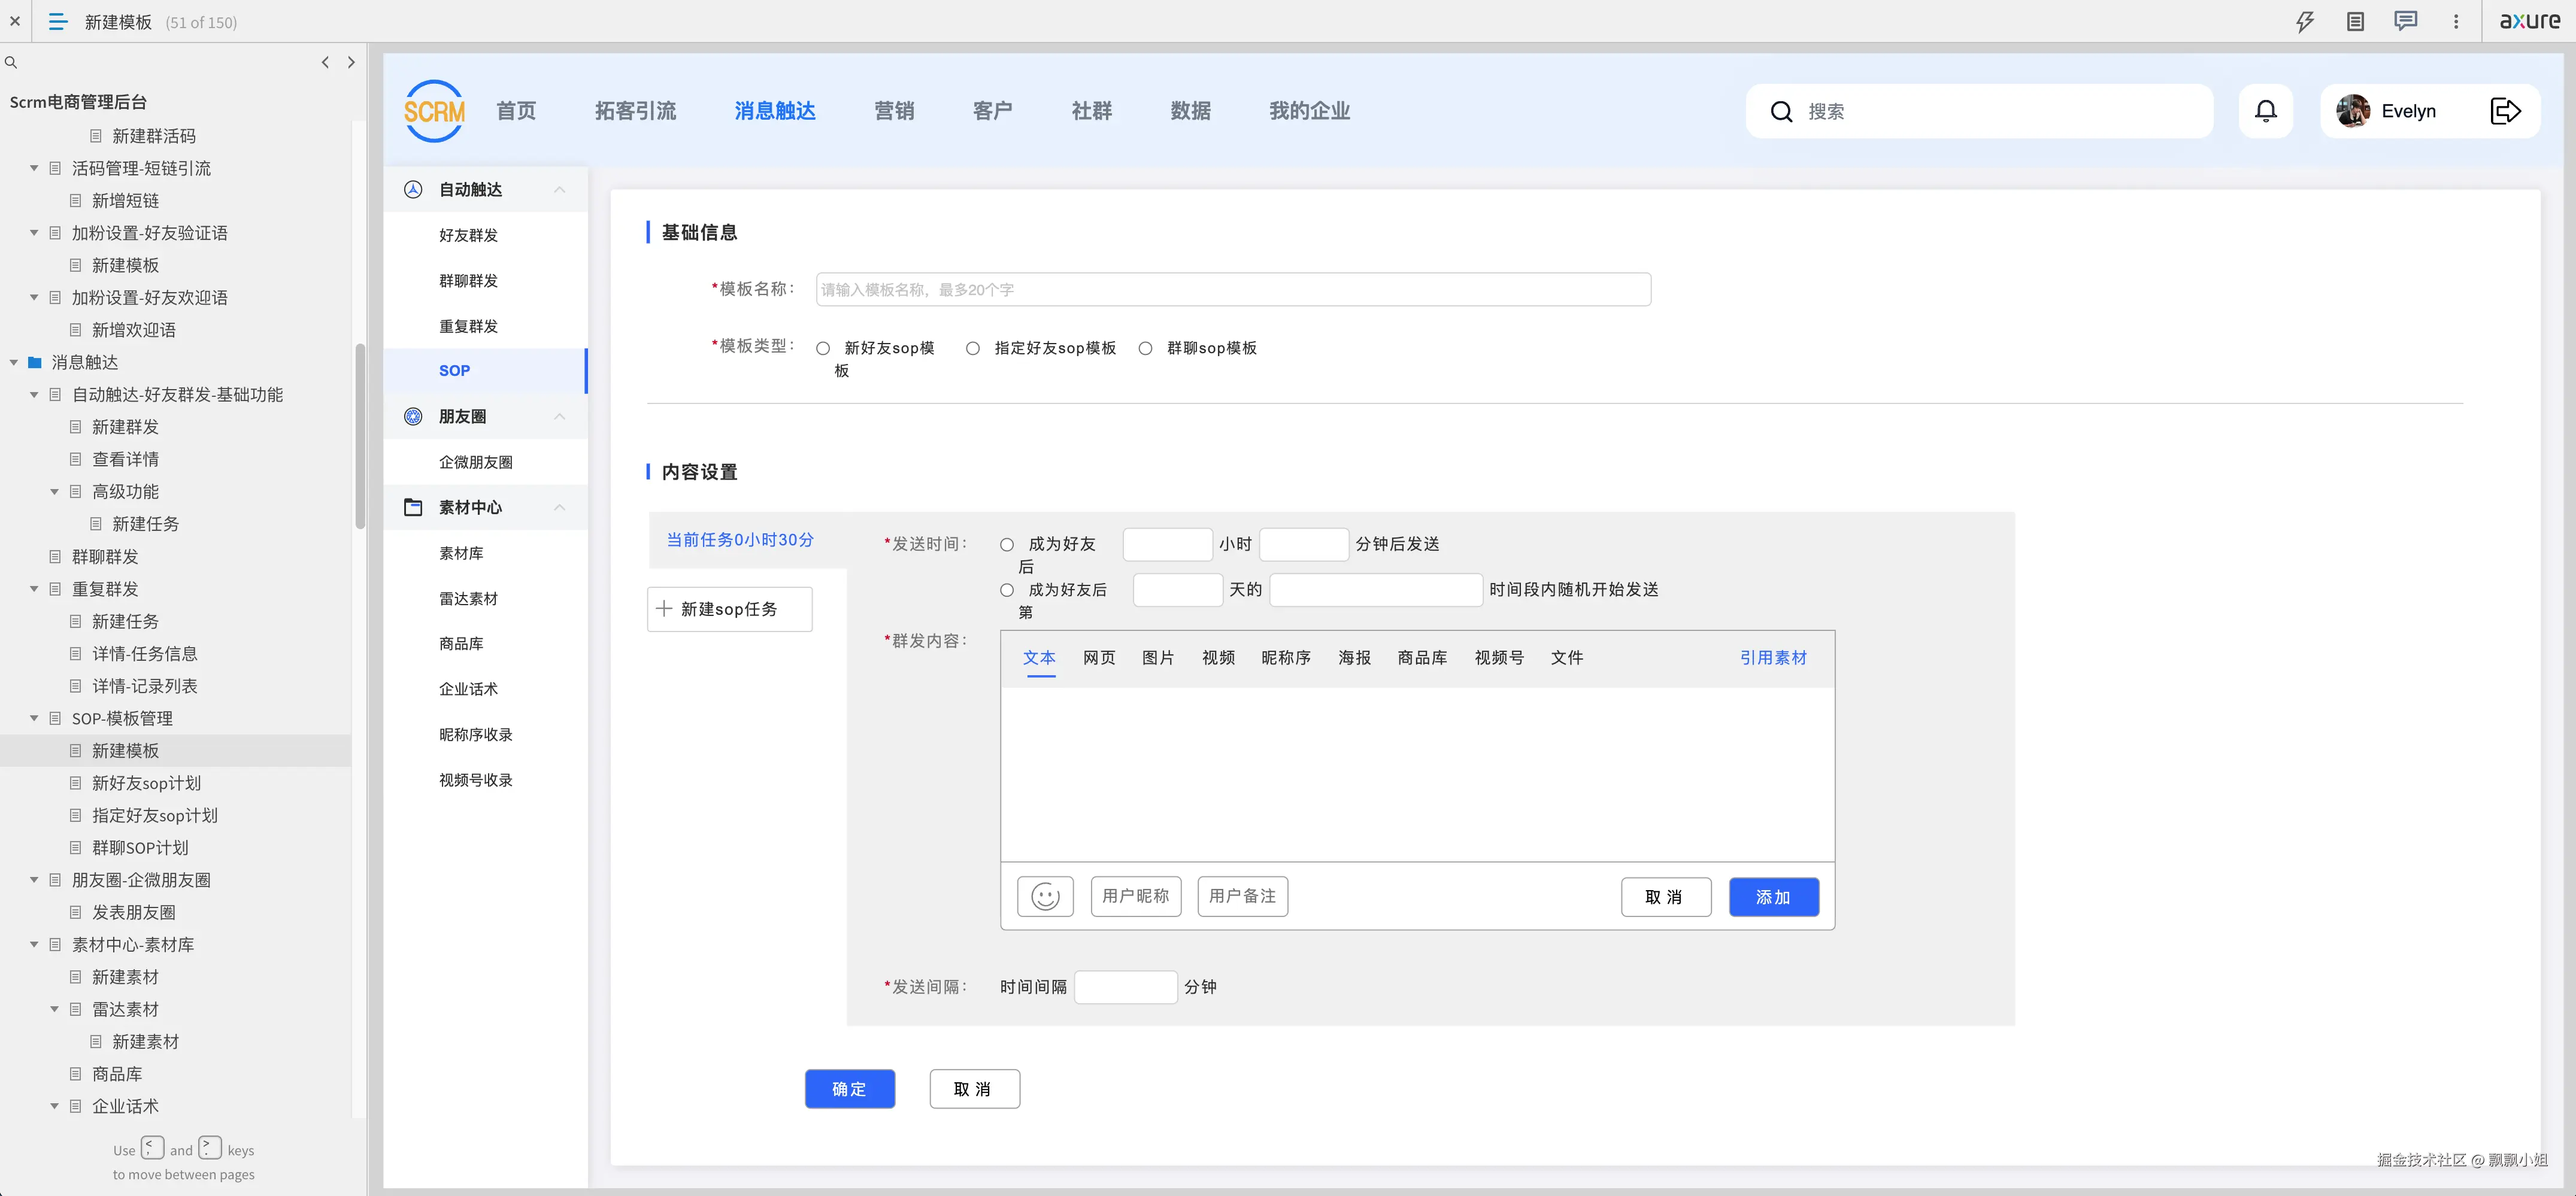Click the 素材中心 folder icon
This screenshot has height=1196, width=2576.
coord(413,507)
